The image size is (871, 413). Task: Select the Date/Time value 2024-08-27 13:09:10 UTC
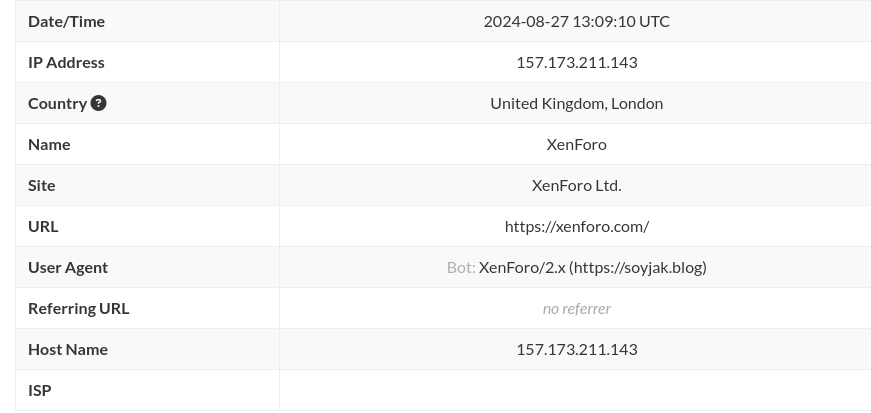pos(577,21)
